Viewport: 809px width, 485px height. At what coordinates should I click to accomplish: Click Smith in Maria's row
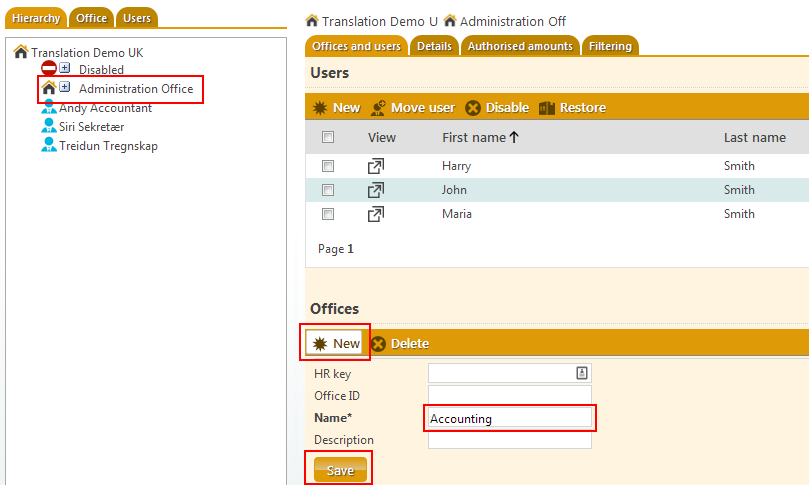click(x=739, y=214)
